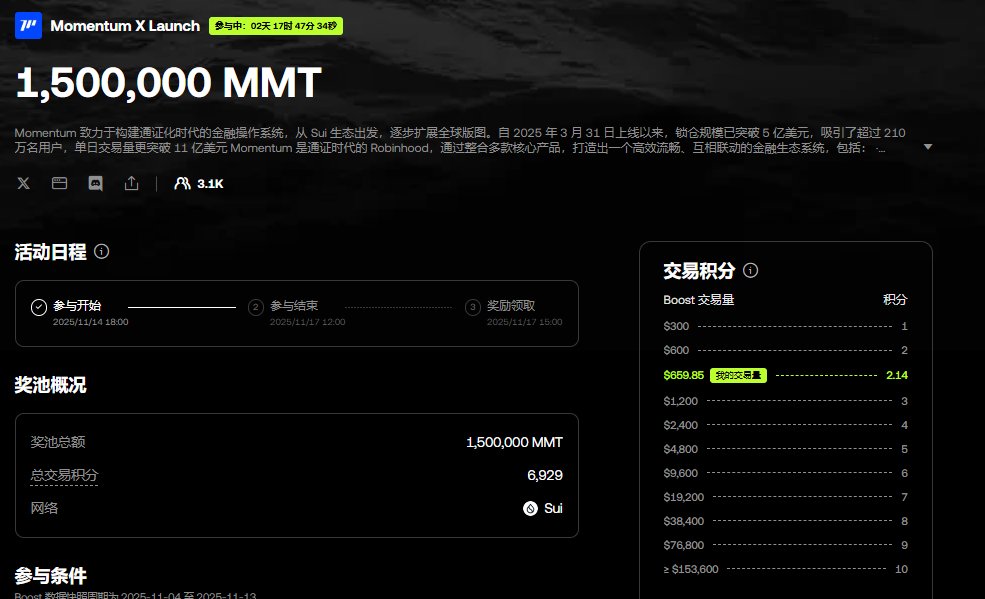This screenshot has width=985, height=599.
Task: Join the Discord community
Action: click(95, 183)
